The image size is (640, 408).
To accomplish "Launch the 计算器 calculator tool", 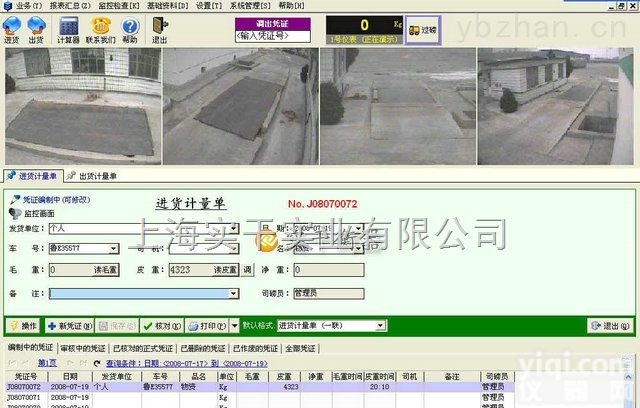I will 68,29.
